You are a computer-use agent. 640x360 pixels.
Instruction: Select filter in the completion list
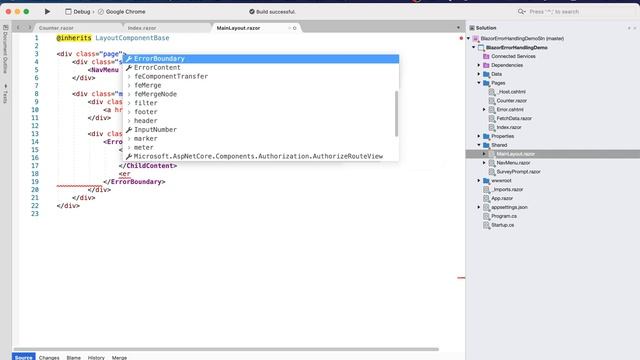261,103
